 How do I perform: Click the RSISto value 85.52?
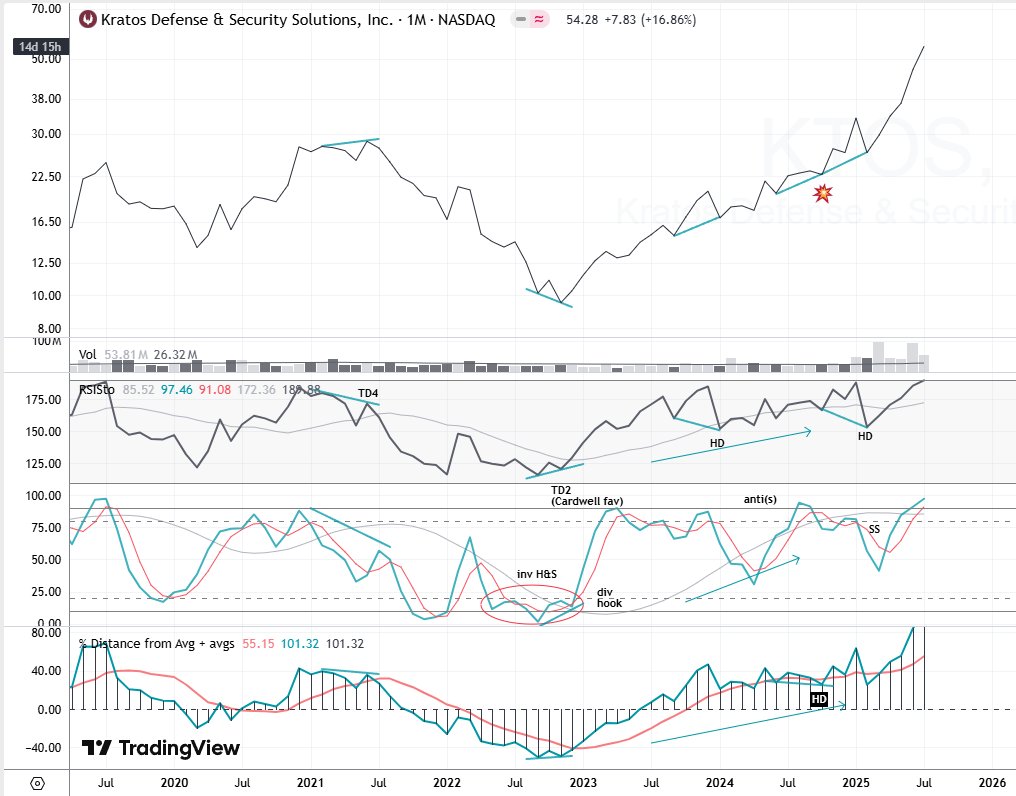coord(139,390)
